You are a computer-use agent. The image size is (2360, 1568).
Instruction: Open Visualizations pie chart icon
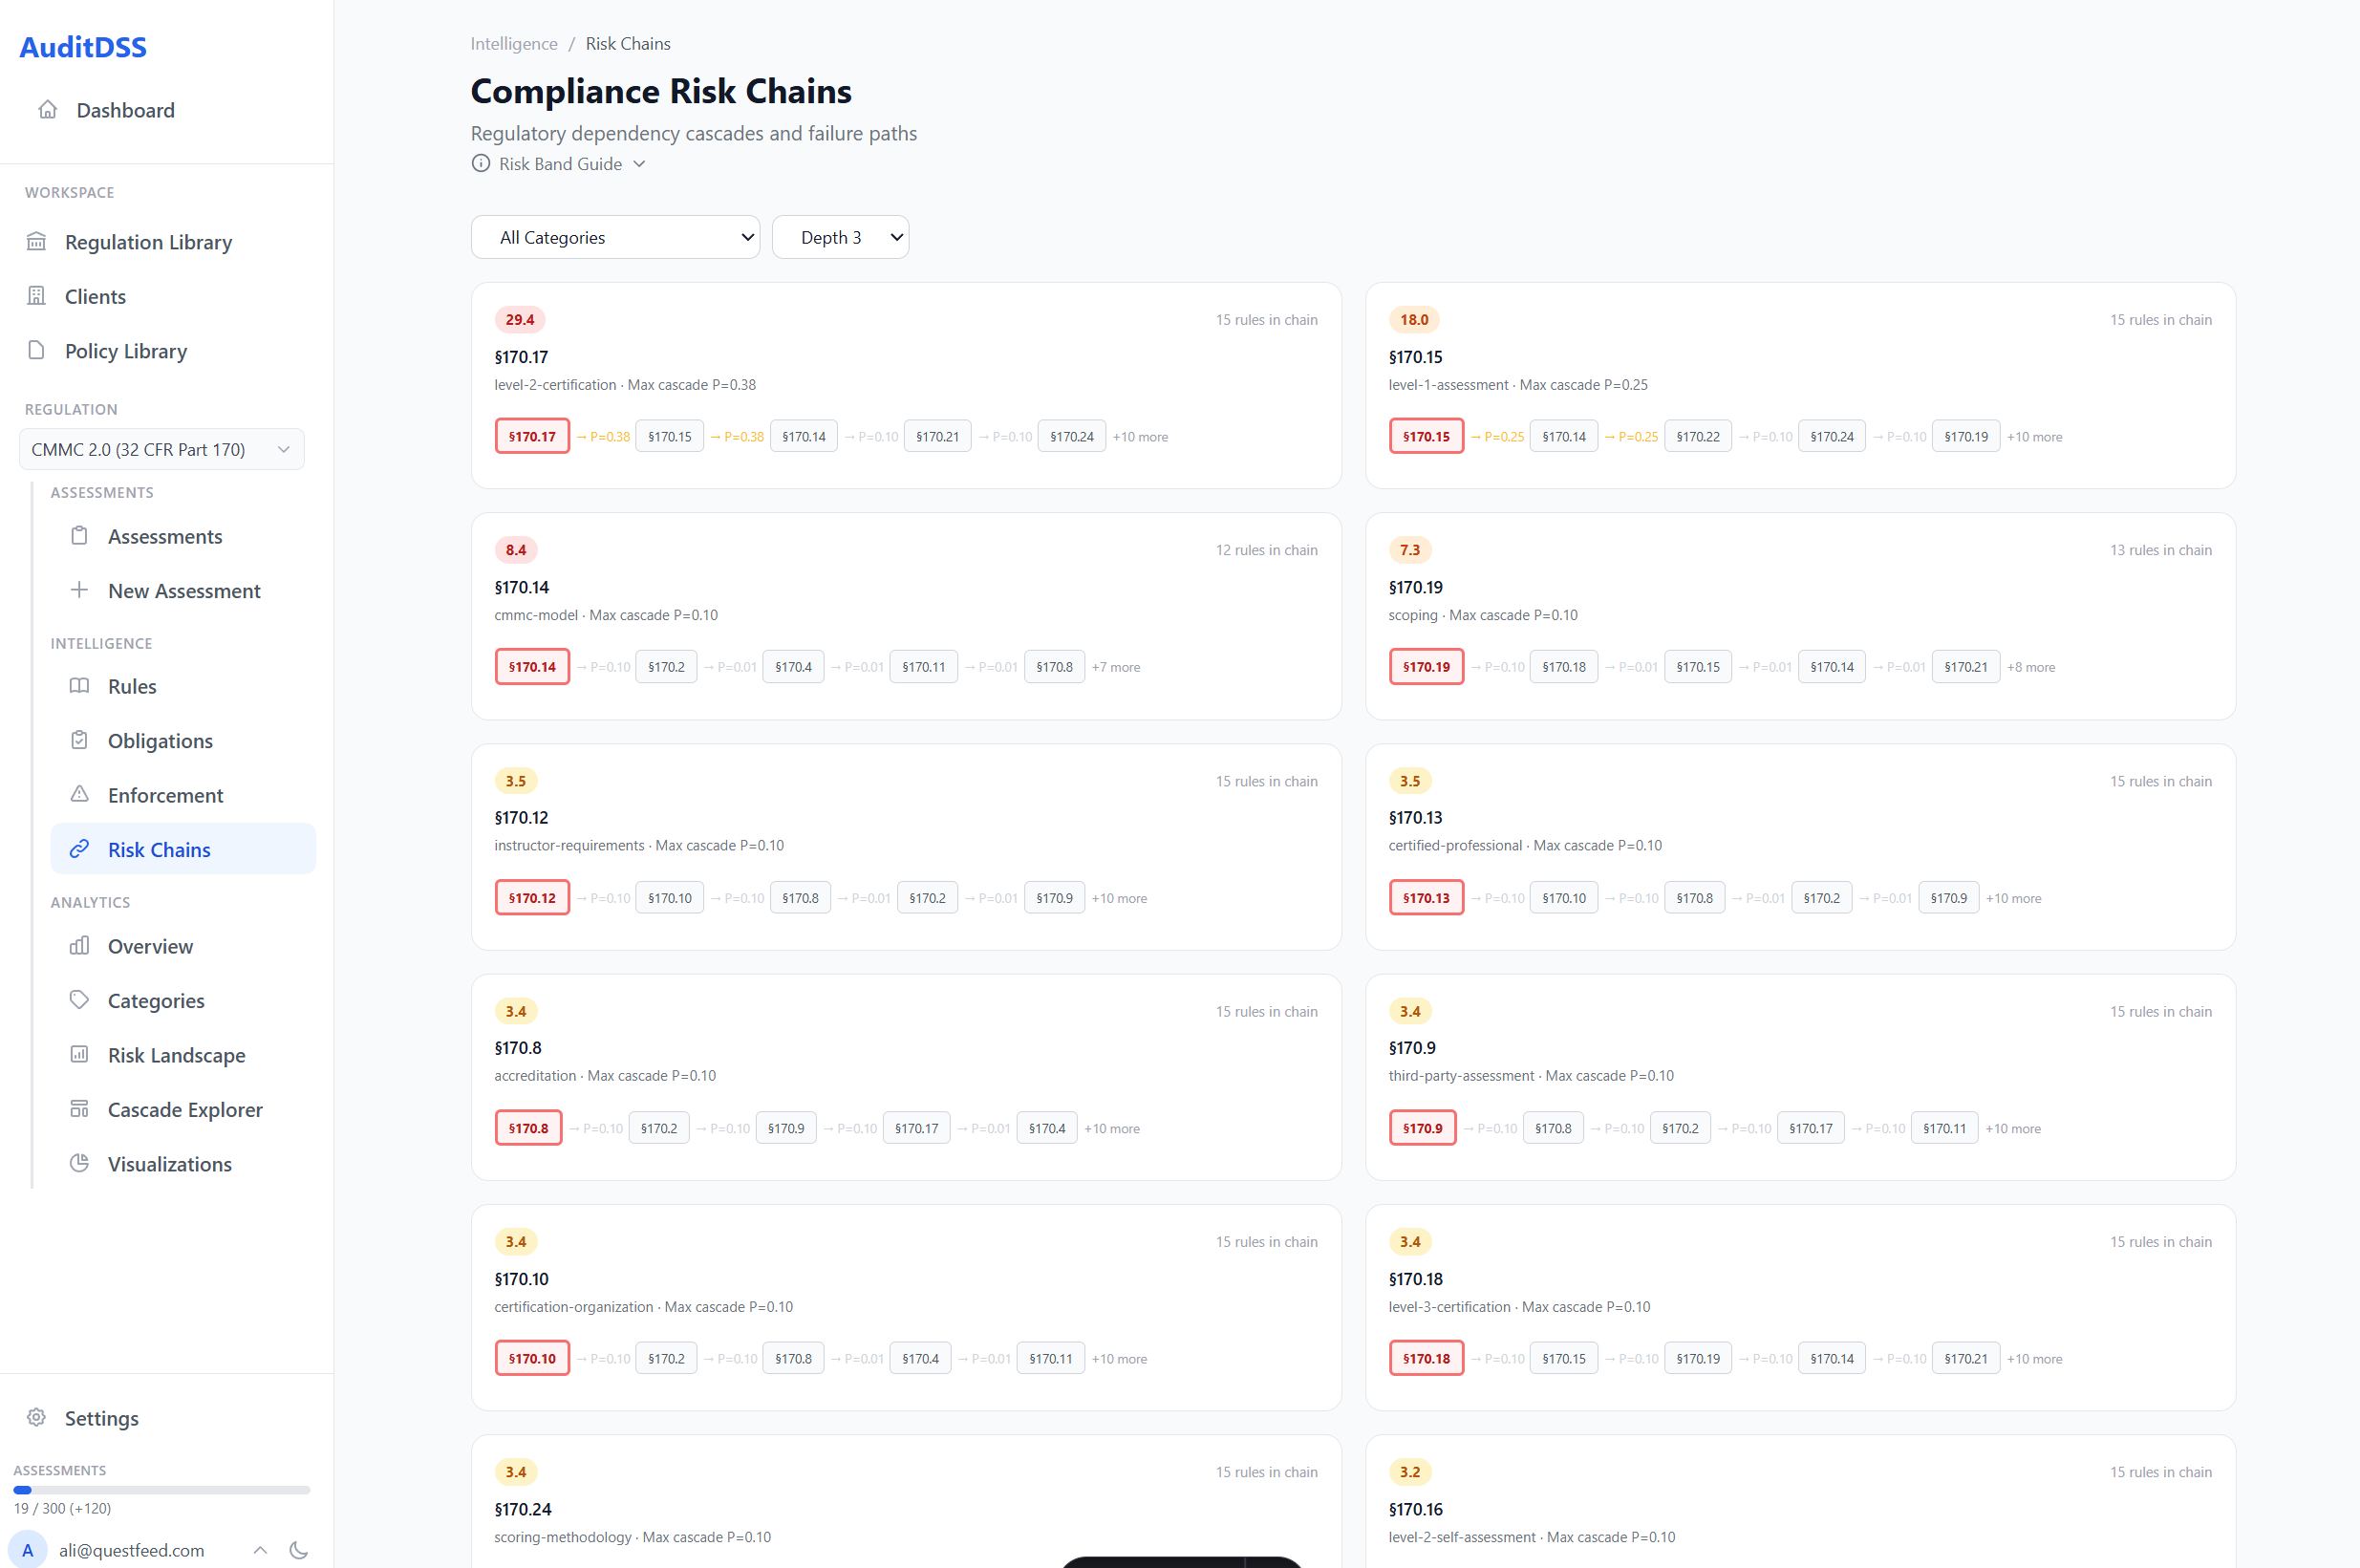79,1164
